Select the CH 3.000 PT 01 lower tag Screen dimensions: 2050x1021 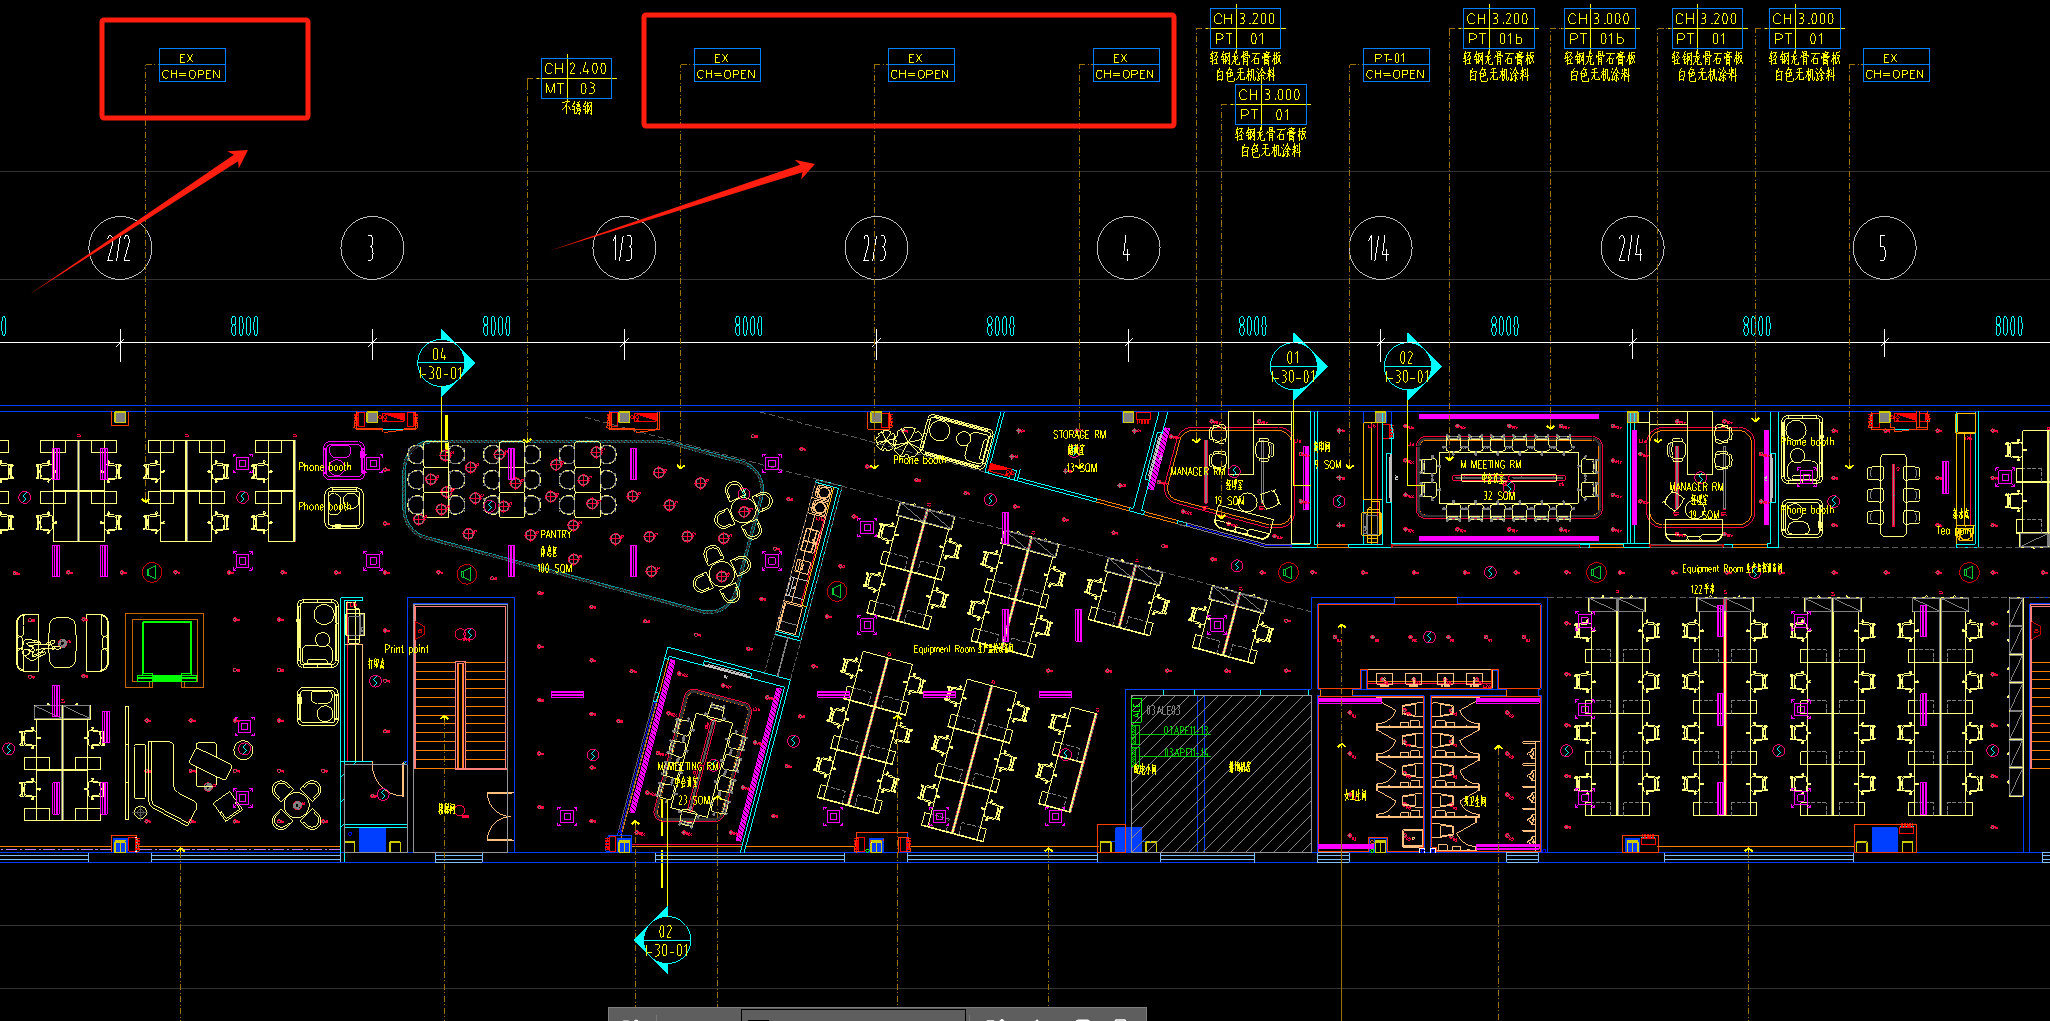[x=1270, y=105]
